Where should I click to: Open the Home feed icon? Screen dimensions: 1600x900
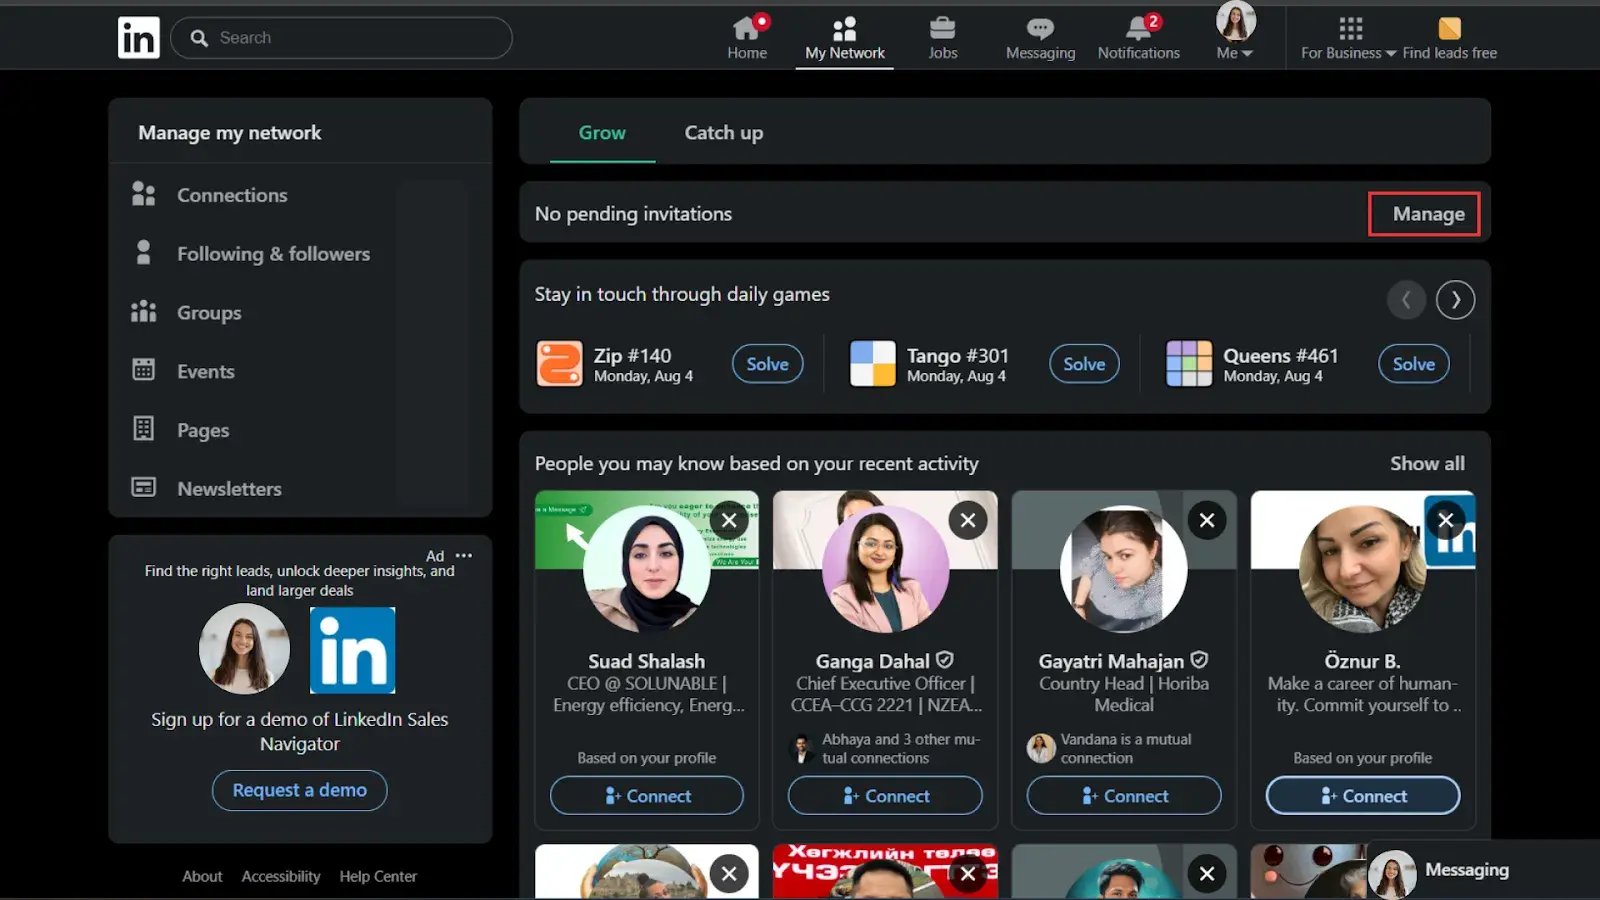746,29
